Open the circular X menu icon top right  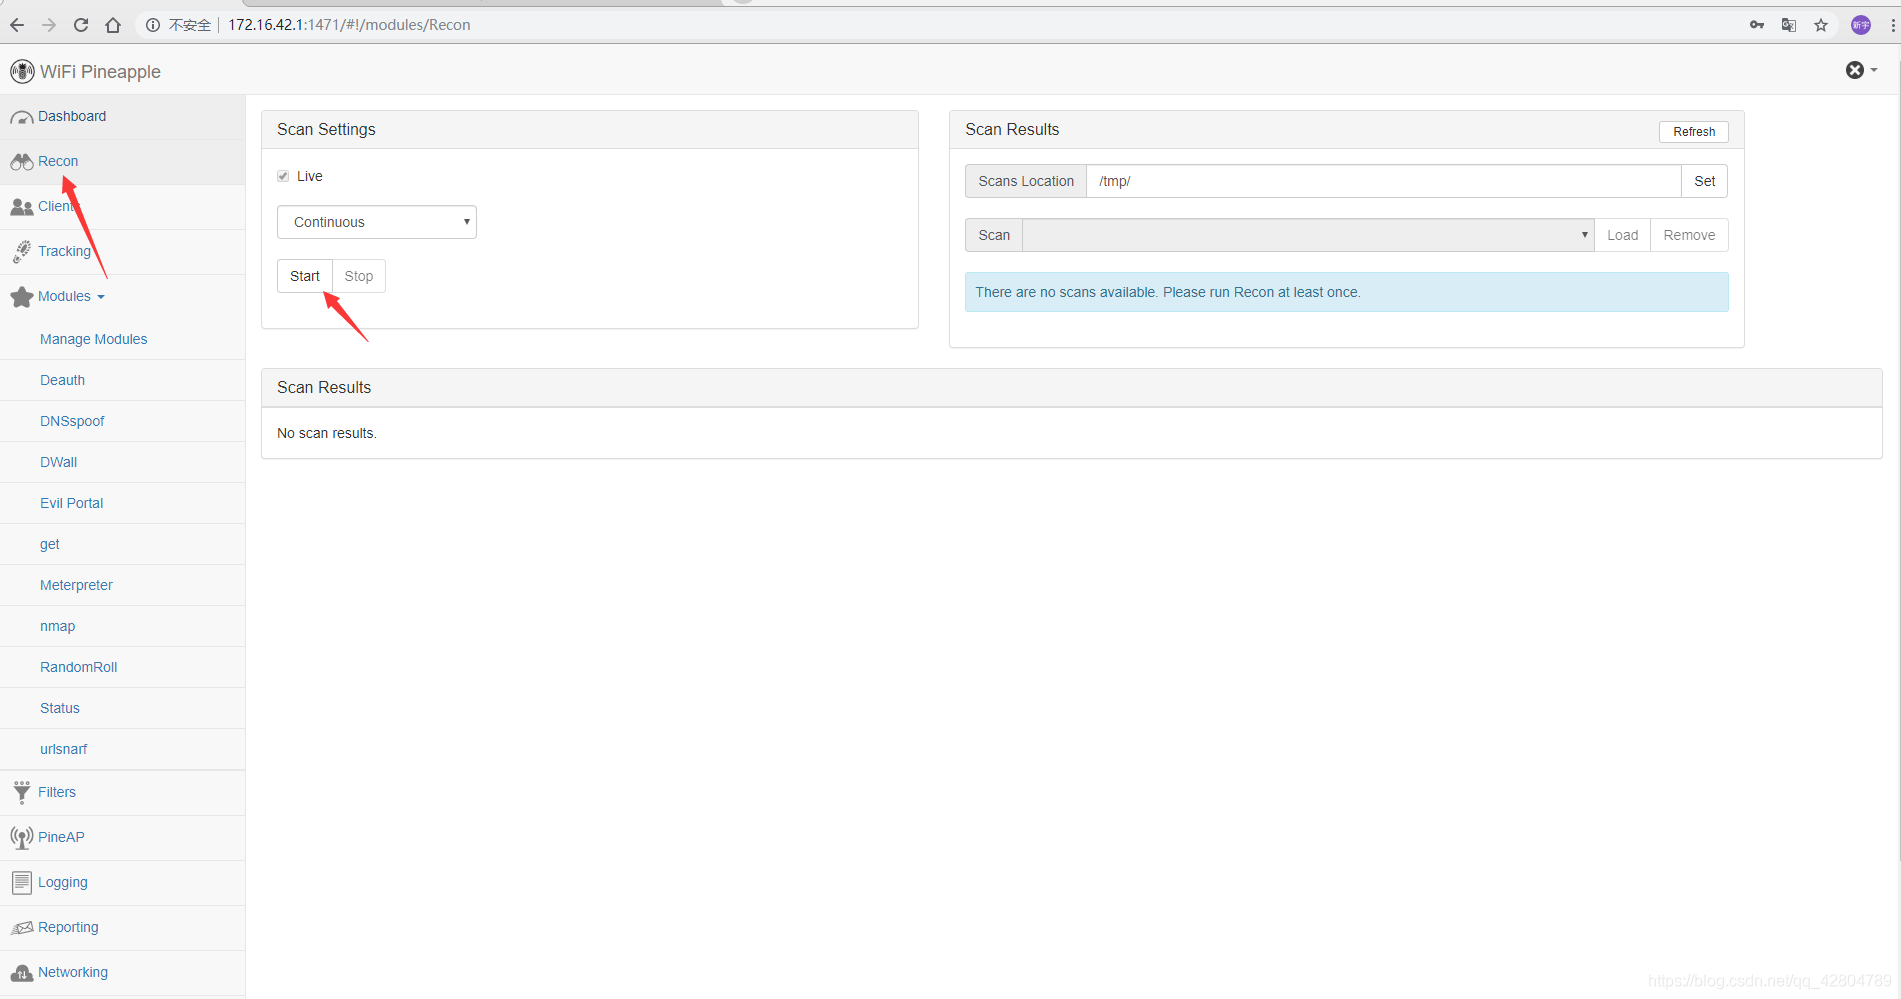pos(1855,70)
